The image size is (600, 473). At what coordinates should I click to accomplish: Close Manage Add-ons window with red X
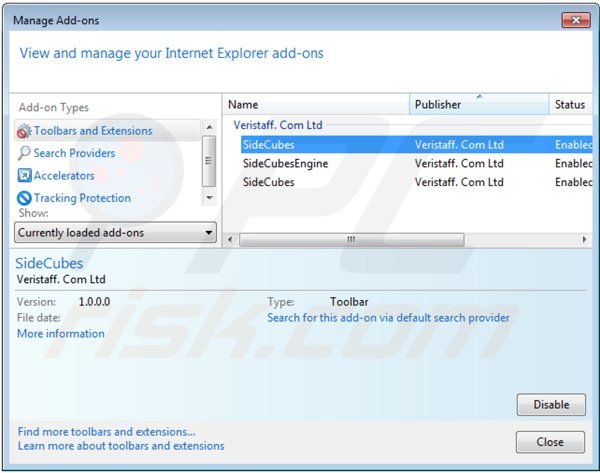click(x=576, y=20)
